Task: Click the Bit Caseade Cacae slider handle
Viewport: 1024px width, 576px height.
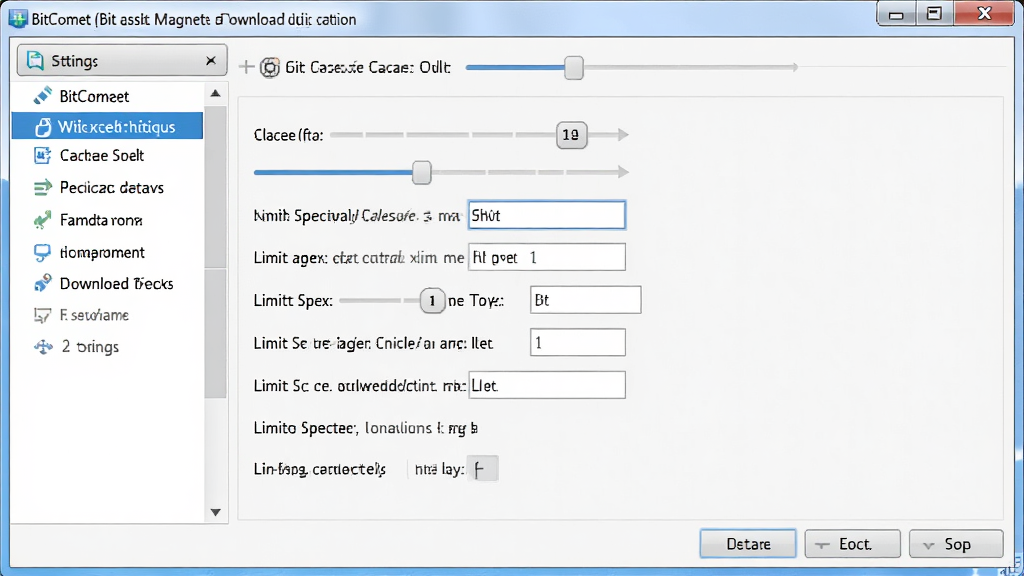Action: (573, 67)
